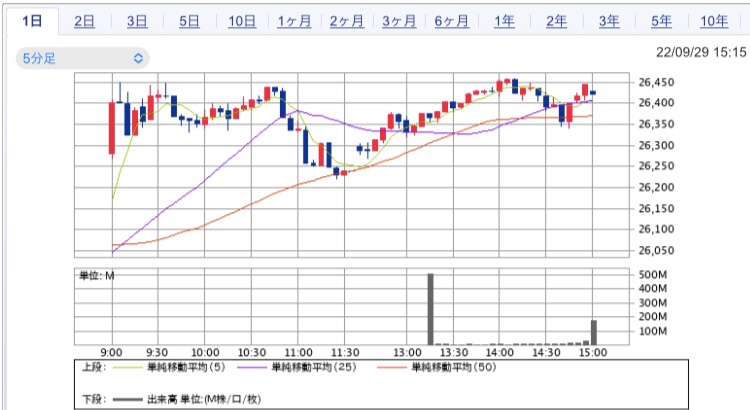Image resolution: width=750 pixels, height=410 pixels.
Task: Click the 上段: legend label
Action: click(x=94, y=367)
